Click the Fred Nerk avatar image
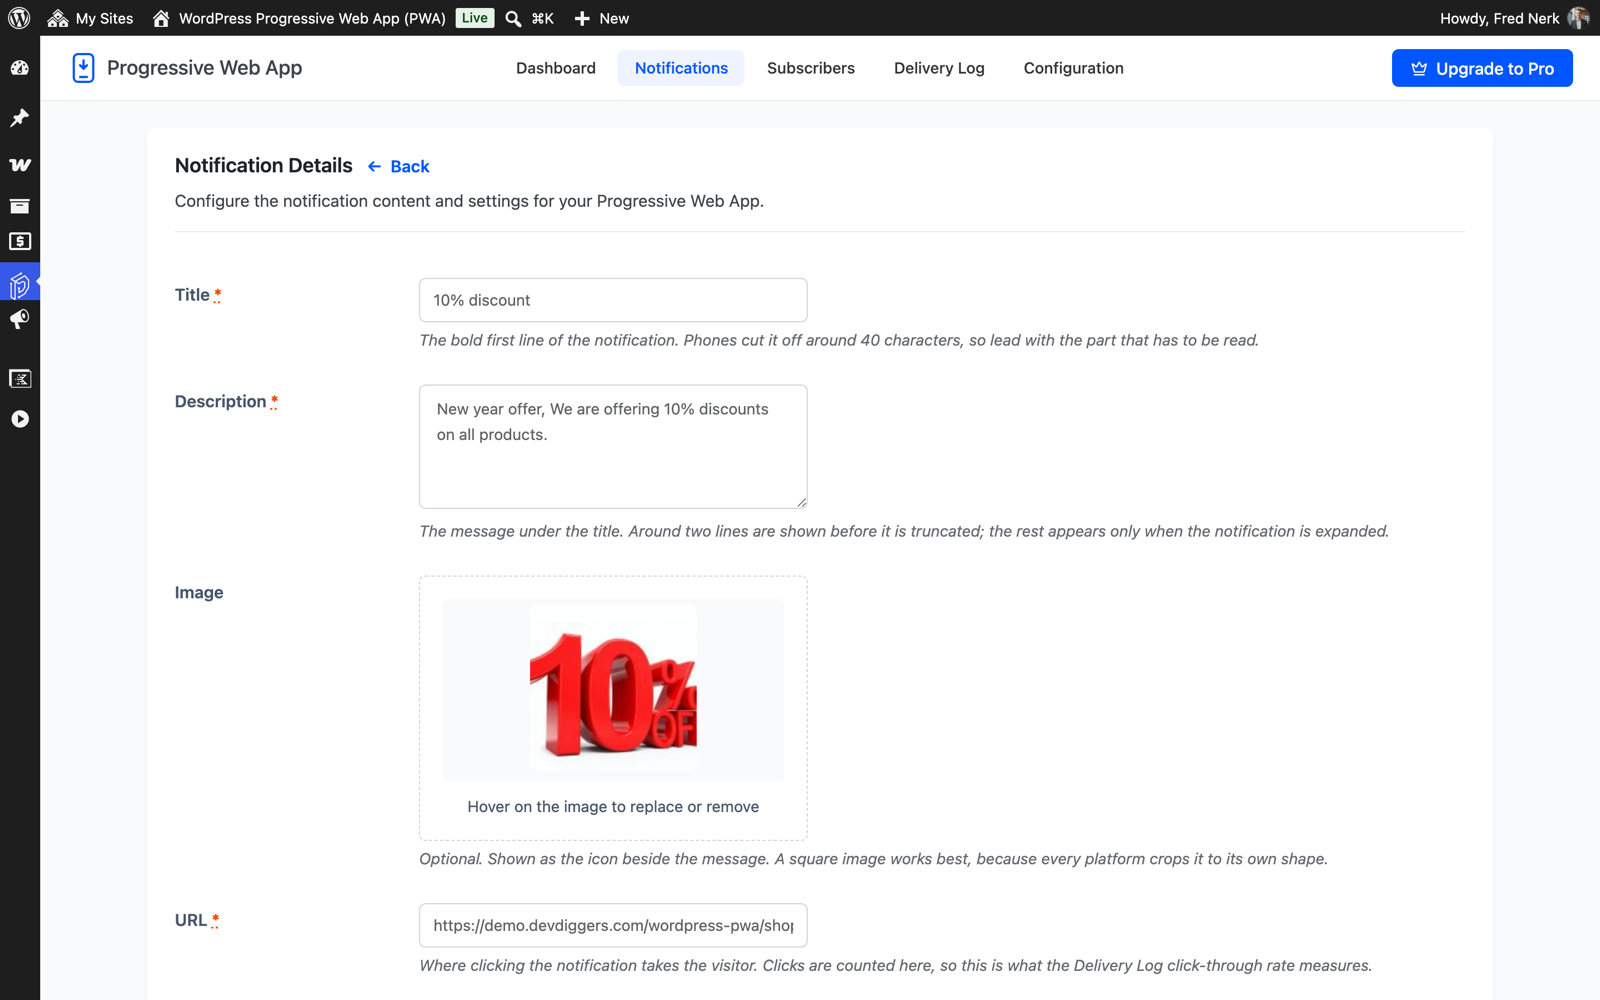Image resolution: width=1600 pixels, height=1000 pixels. tap(1578, 18)
